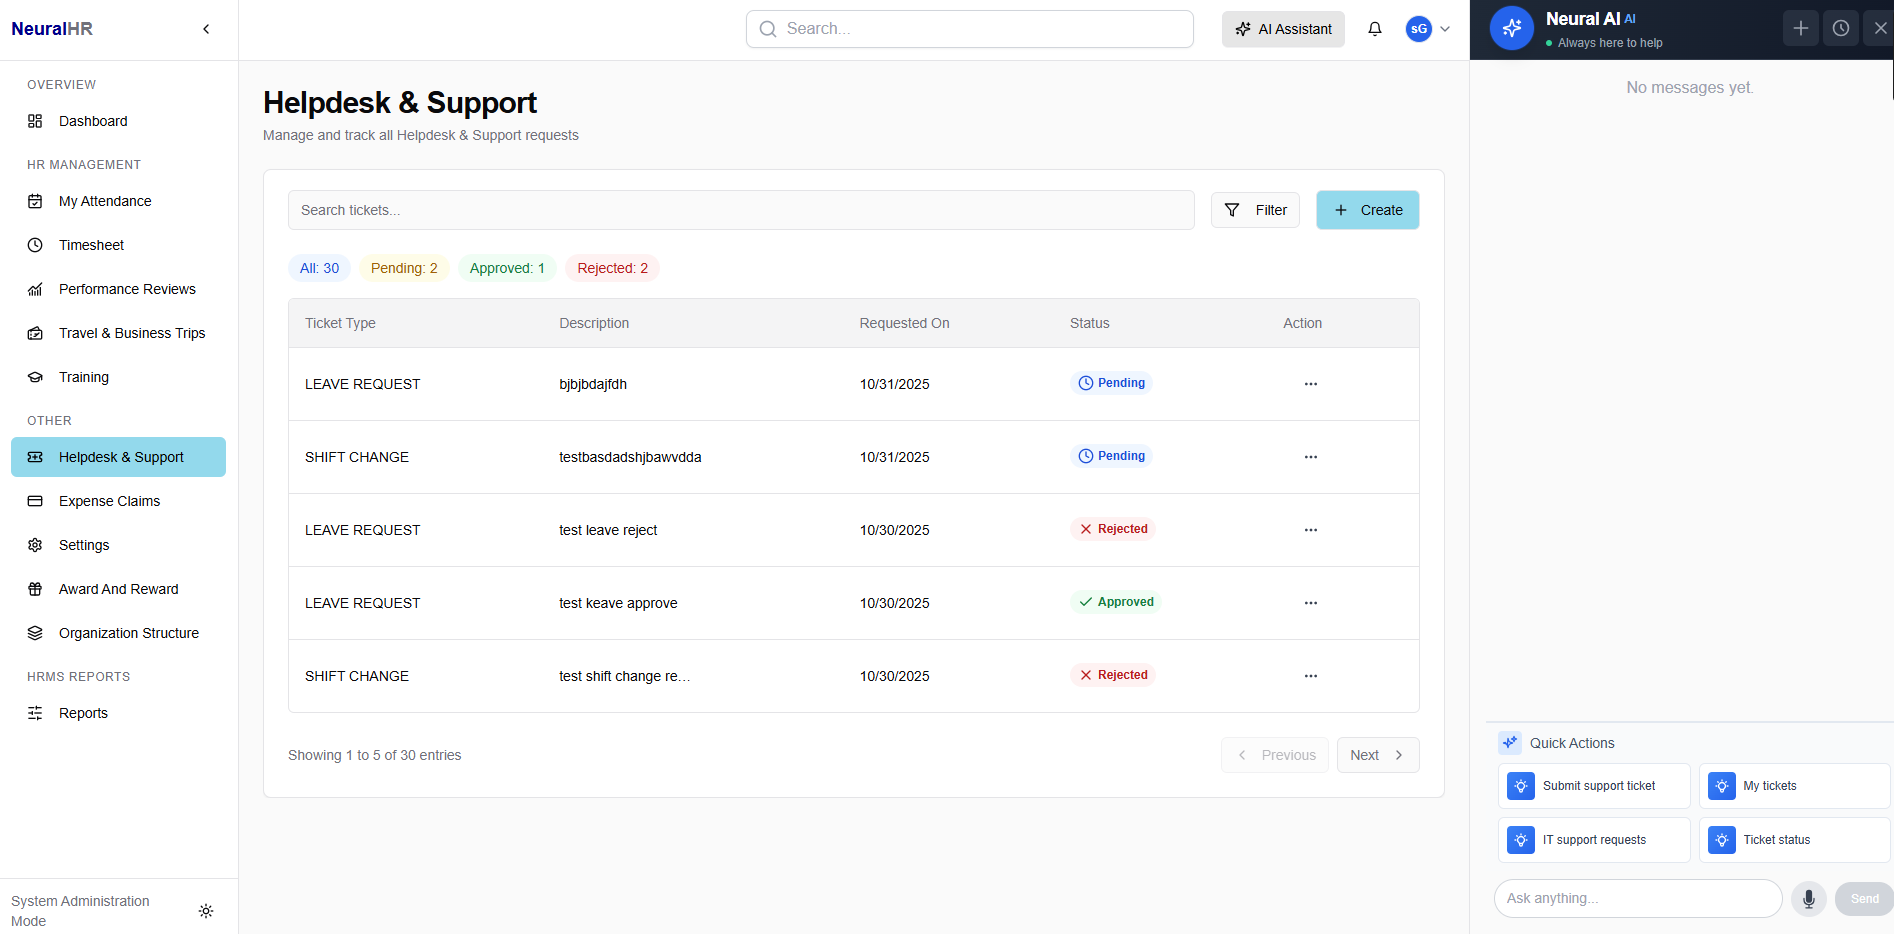Open Neural AI chat history clock icon
Image resolution: width=1894 pixels, height=934 pixels.
1841,27
